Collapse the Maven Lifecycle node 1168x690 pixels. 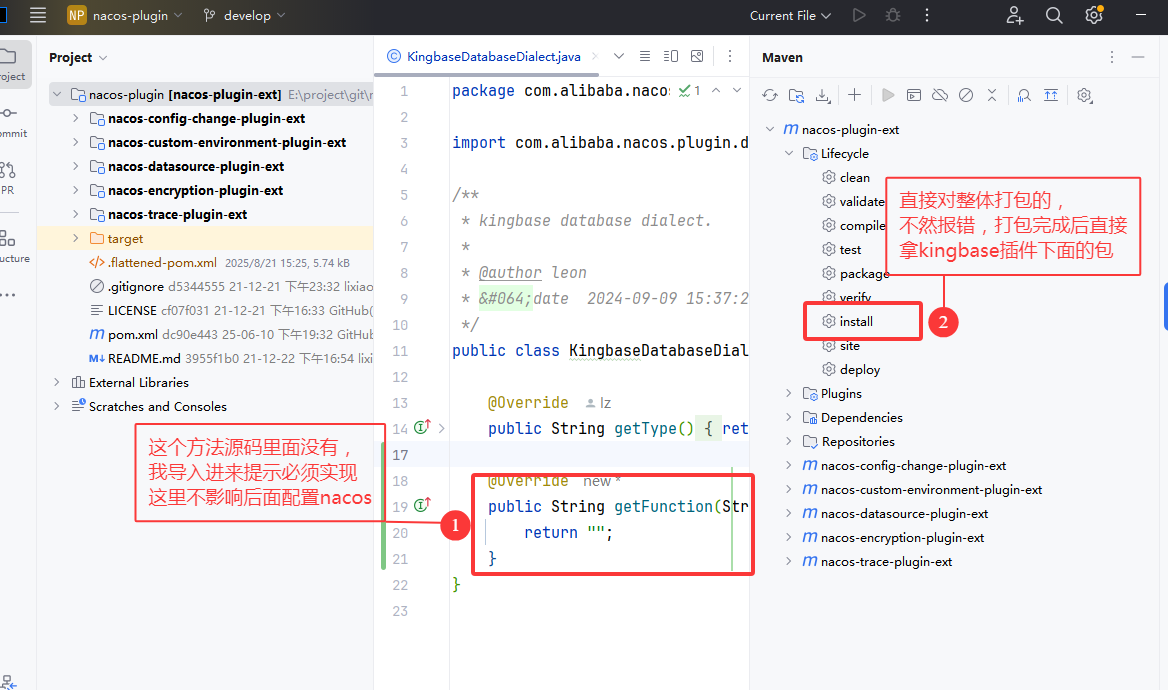789,153
